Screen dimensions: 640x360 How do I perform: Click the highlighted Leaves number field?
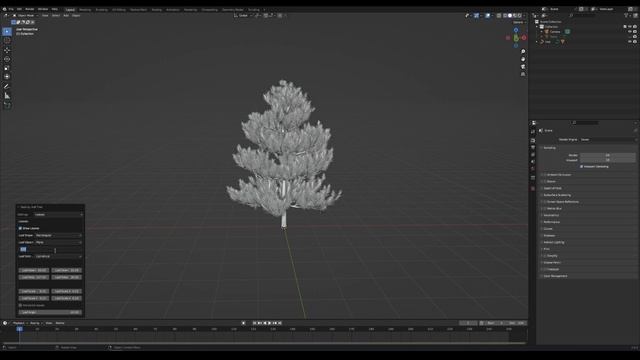click(50, 249)
